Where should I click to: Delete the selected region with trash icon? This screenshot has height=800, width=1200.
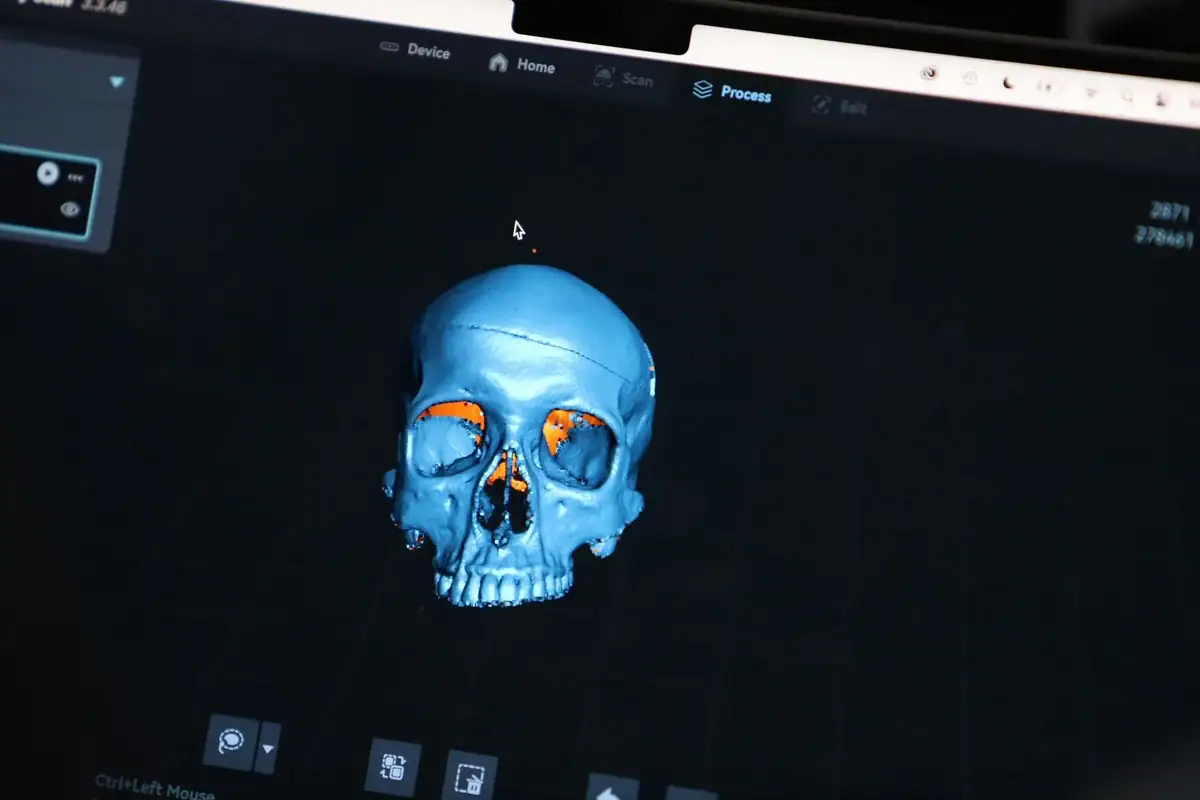469,776
